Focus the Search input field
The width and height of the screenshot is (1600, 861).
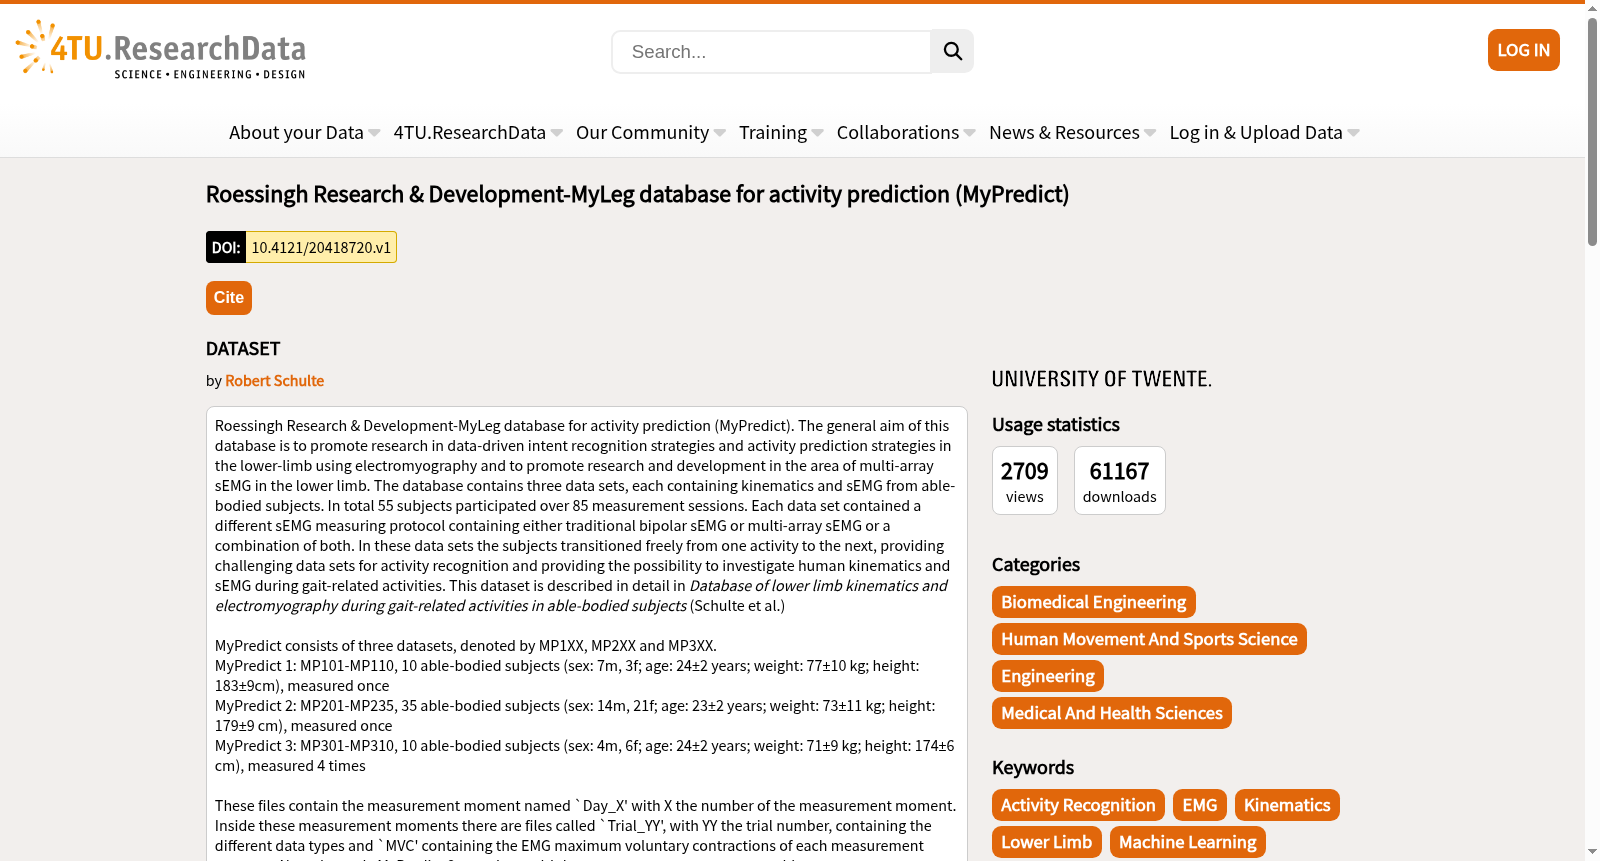pyautogui.click(x=771, y=52)
